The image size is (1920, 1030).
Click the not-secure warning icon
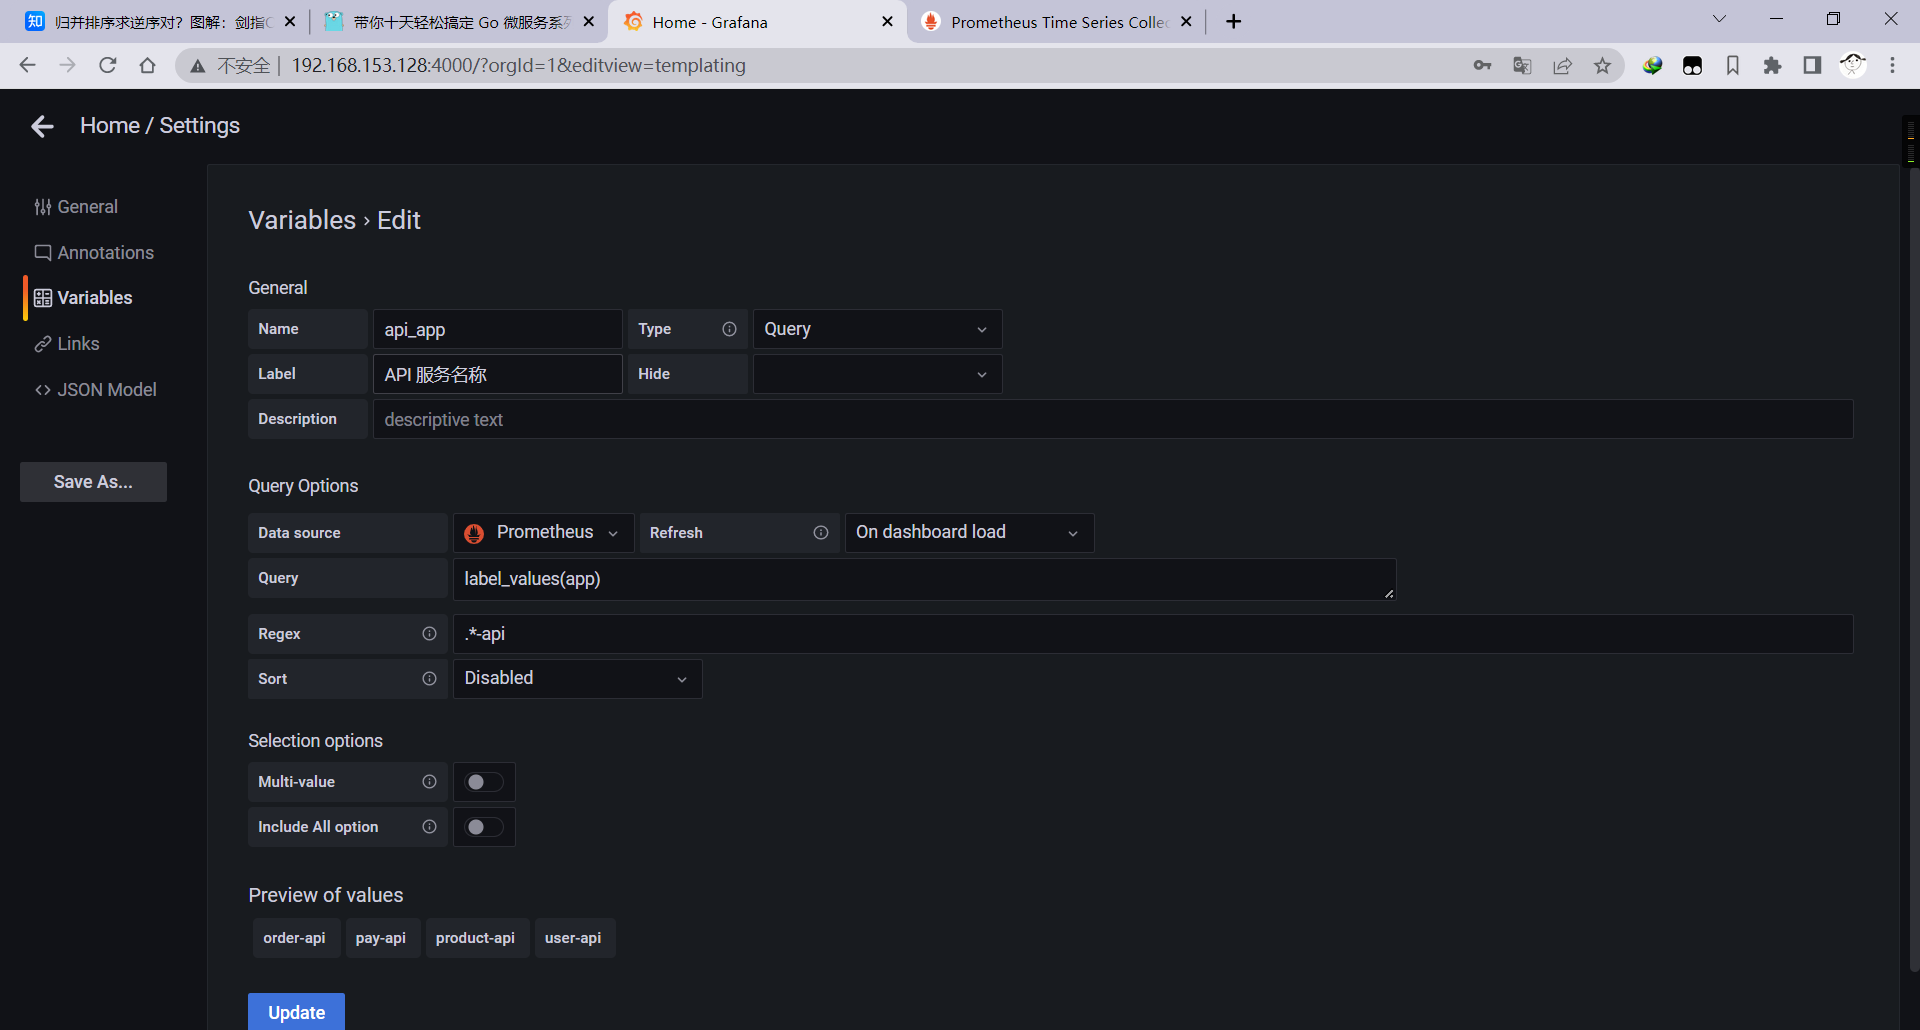(198, 66)
